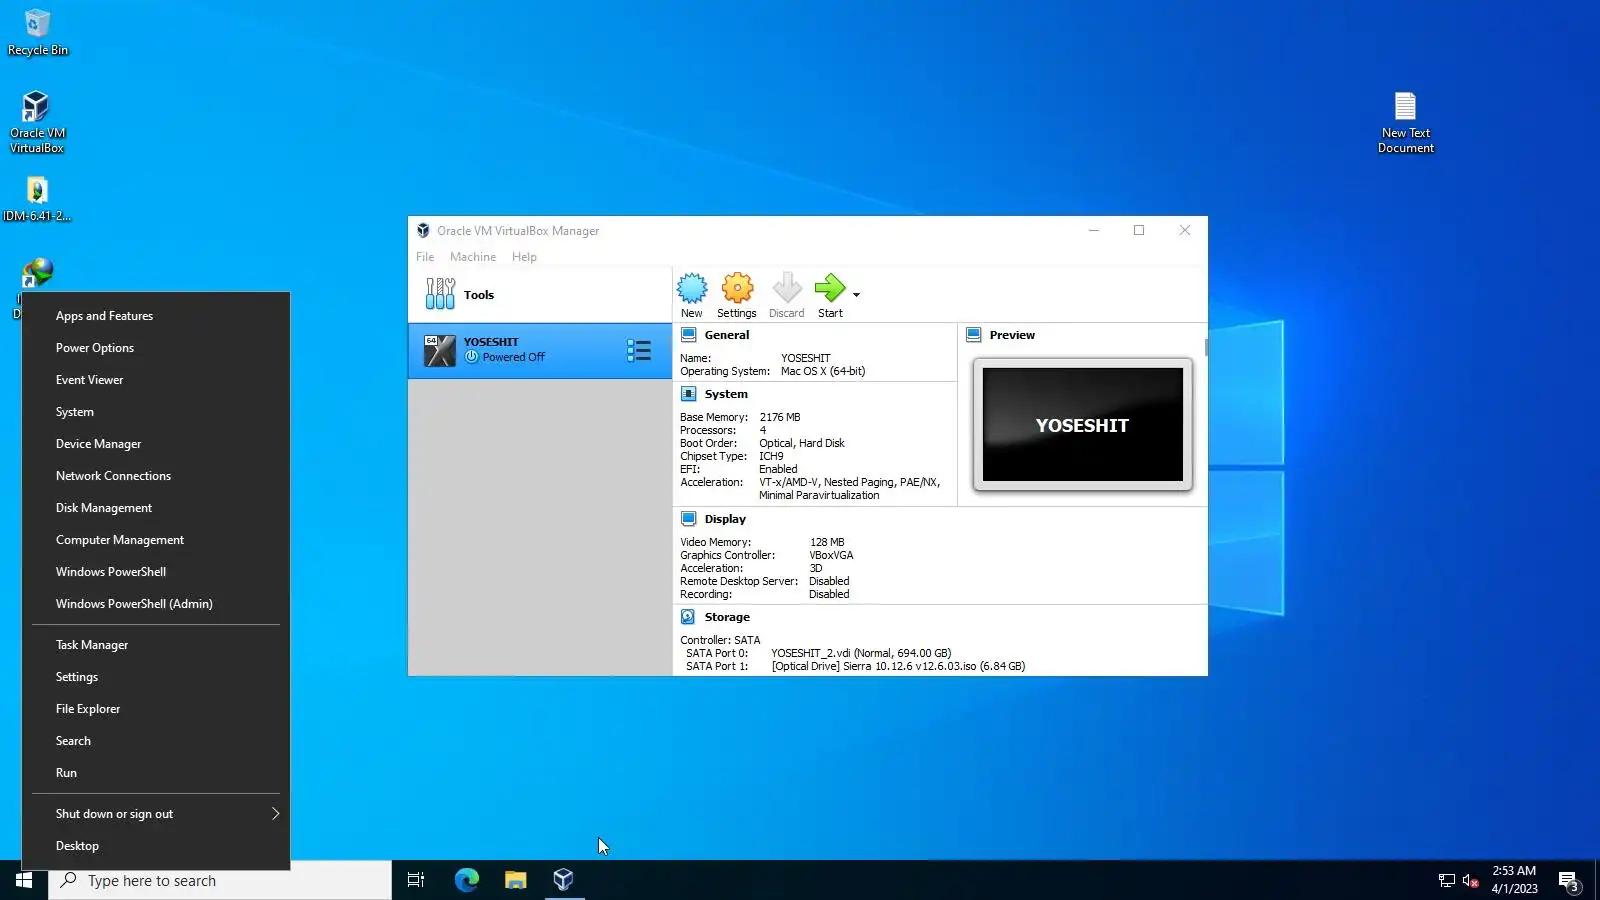Select New Text Document desktop icon
This screenshot has height=900, width=1600.
[1405, 122]
